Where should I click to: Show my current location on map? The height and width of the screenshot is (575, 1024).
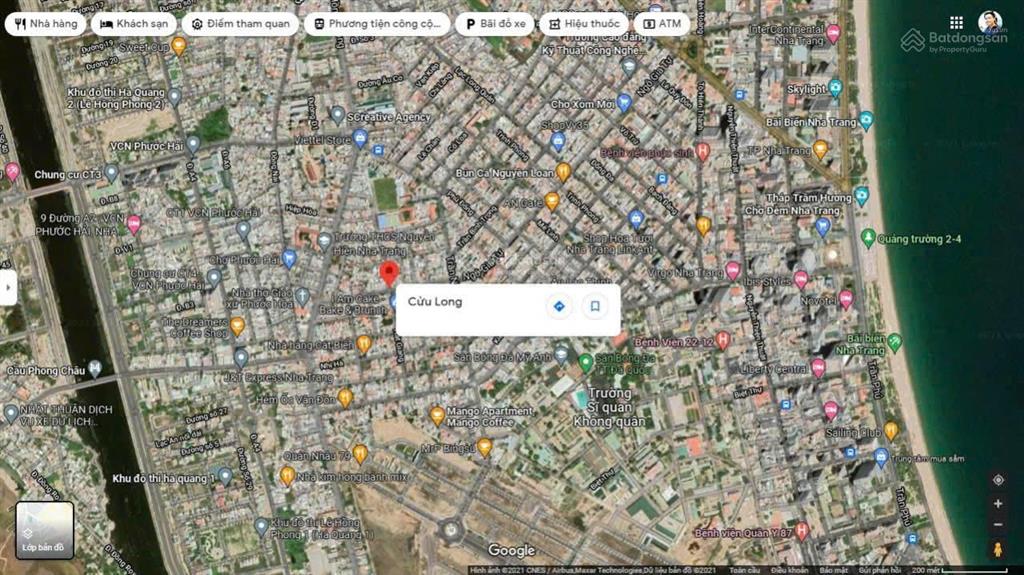998,480
